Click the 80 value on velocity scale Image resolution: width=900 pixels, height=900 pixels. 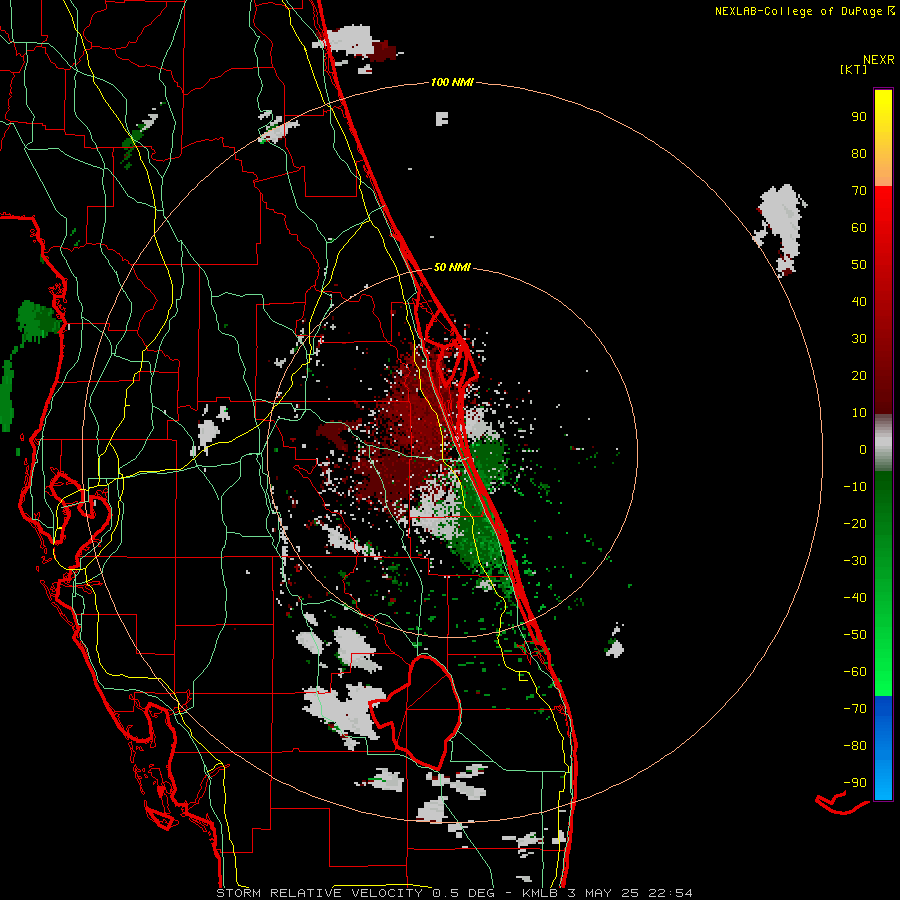(859, 153)
